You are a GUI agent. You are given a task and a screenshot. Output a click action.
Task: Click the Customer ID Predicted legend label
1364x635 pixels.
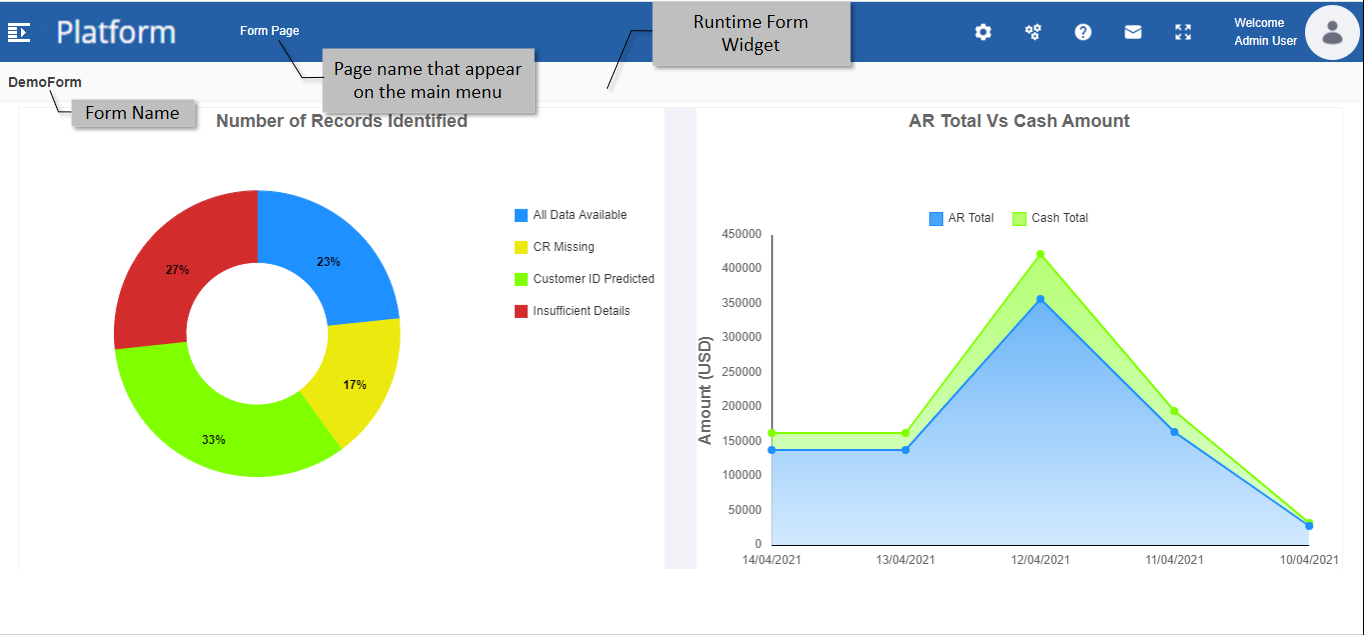(594, 279)
